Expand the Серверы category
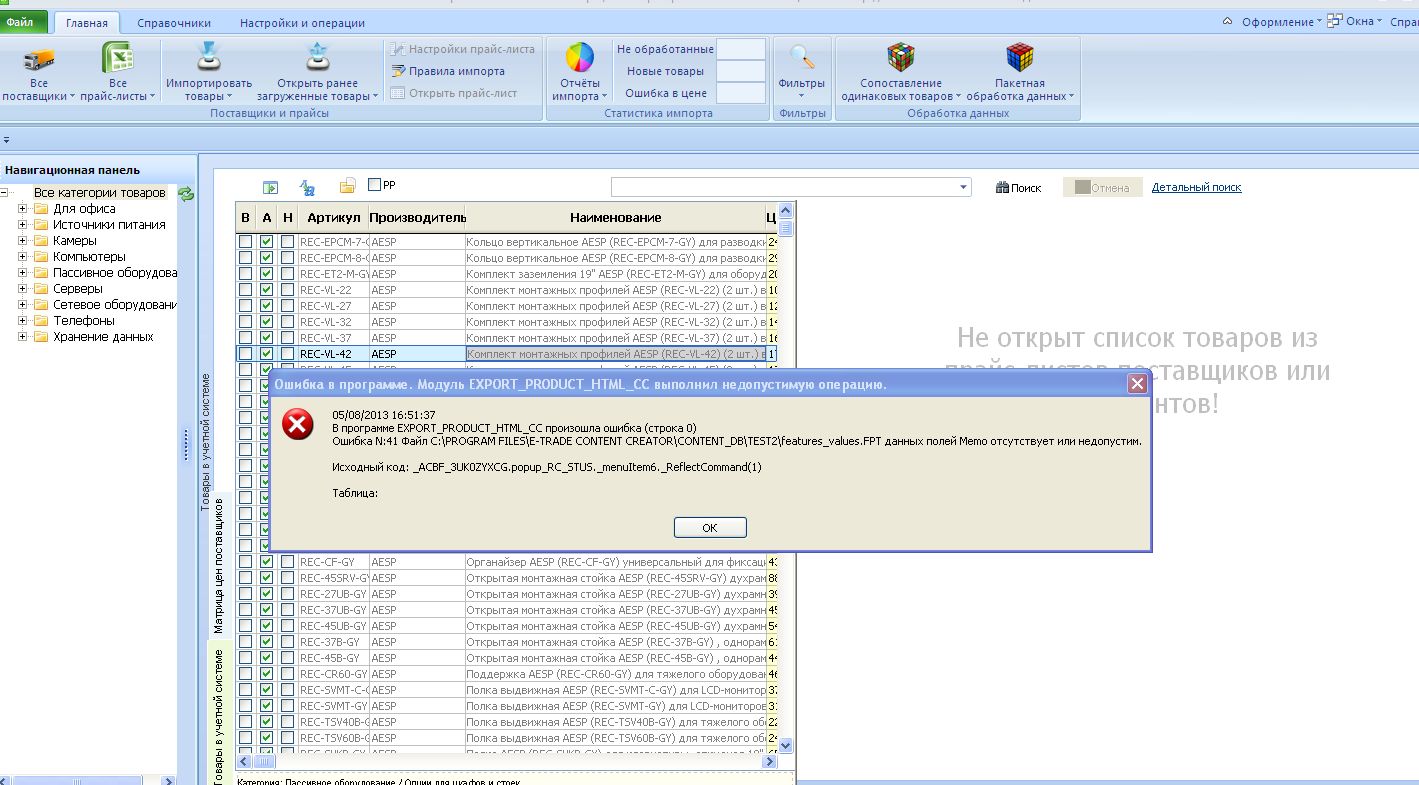 pos(23,289)
